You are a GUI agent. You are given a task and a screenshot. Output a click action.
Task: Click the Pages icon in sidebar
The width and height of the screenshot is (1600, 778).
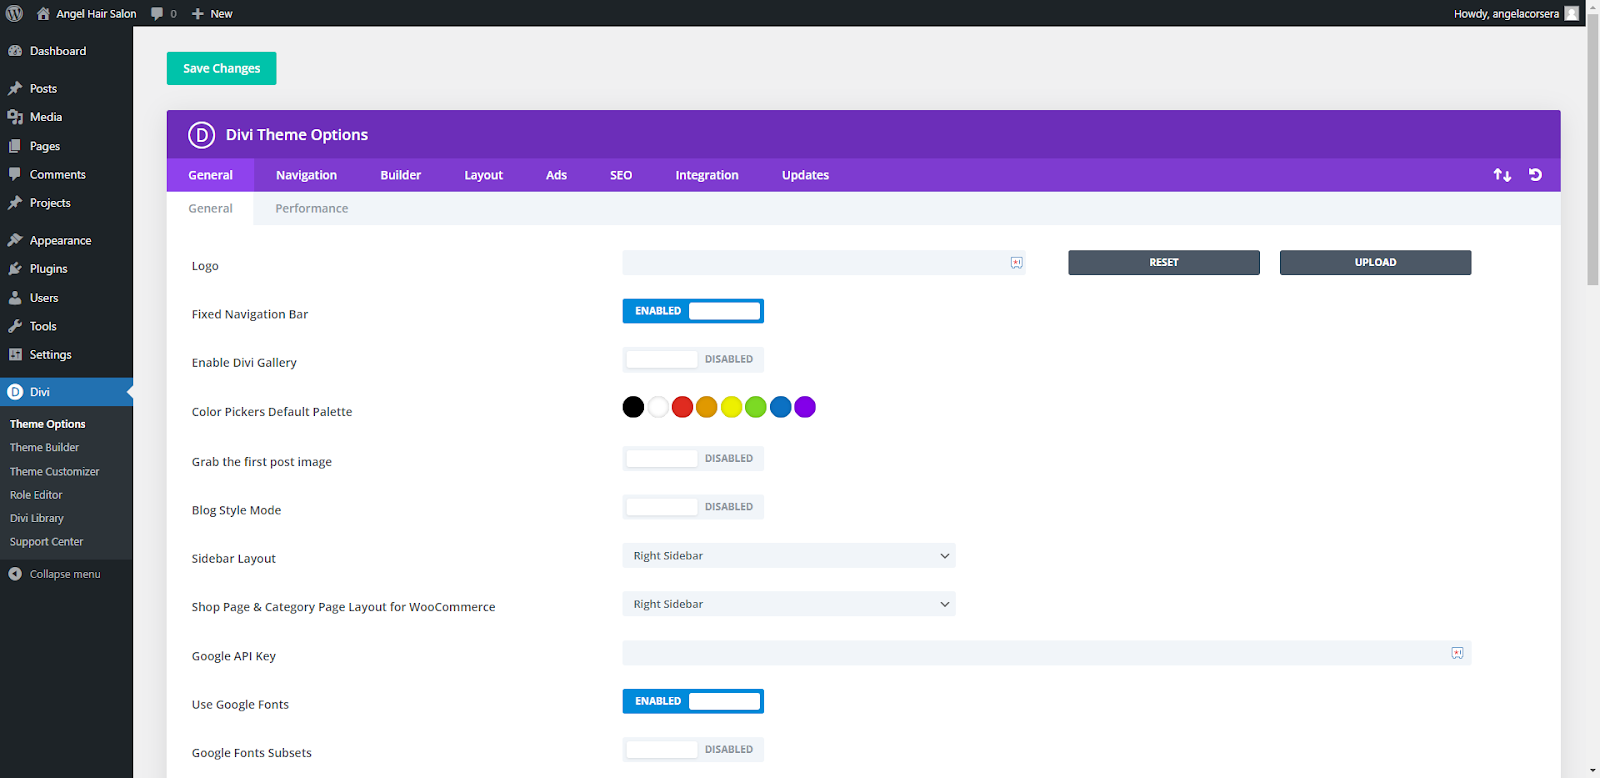[15, 146]
